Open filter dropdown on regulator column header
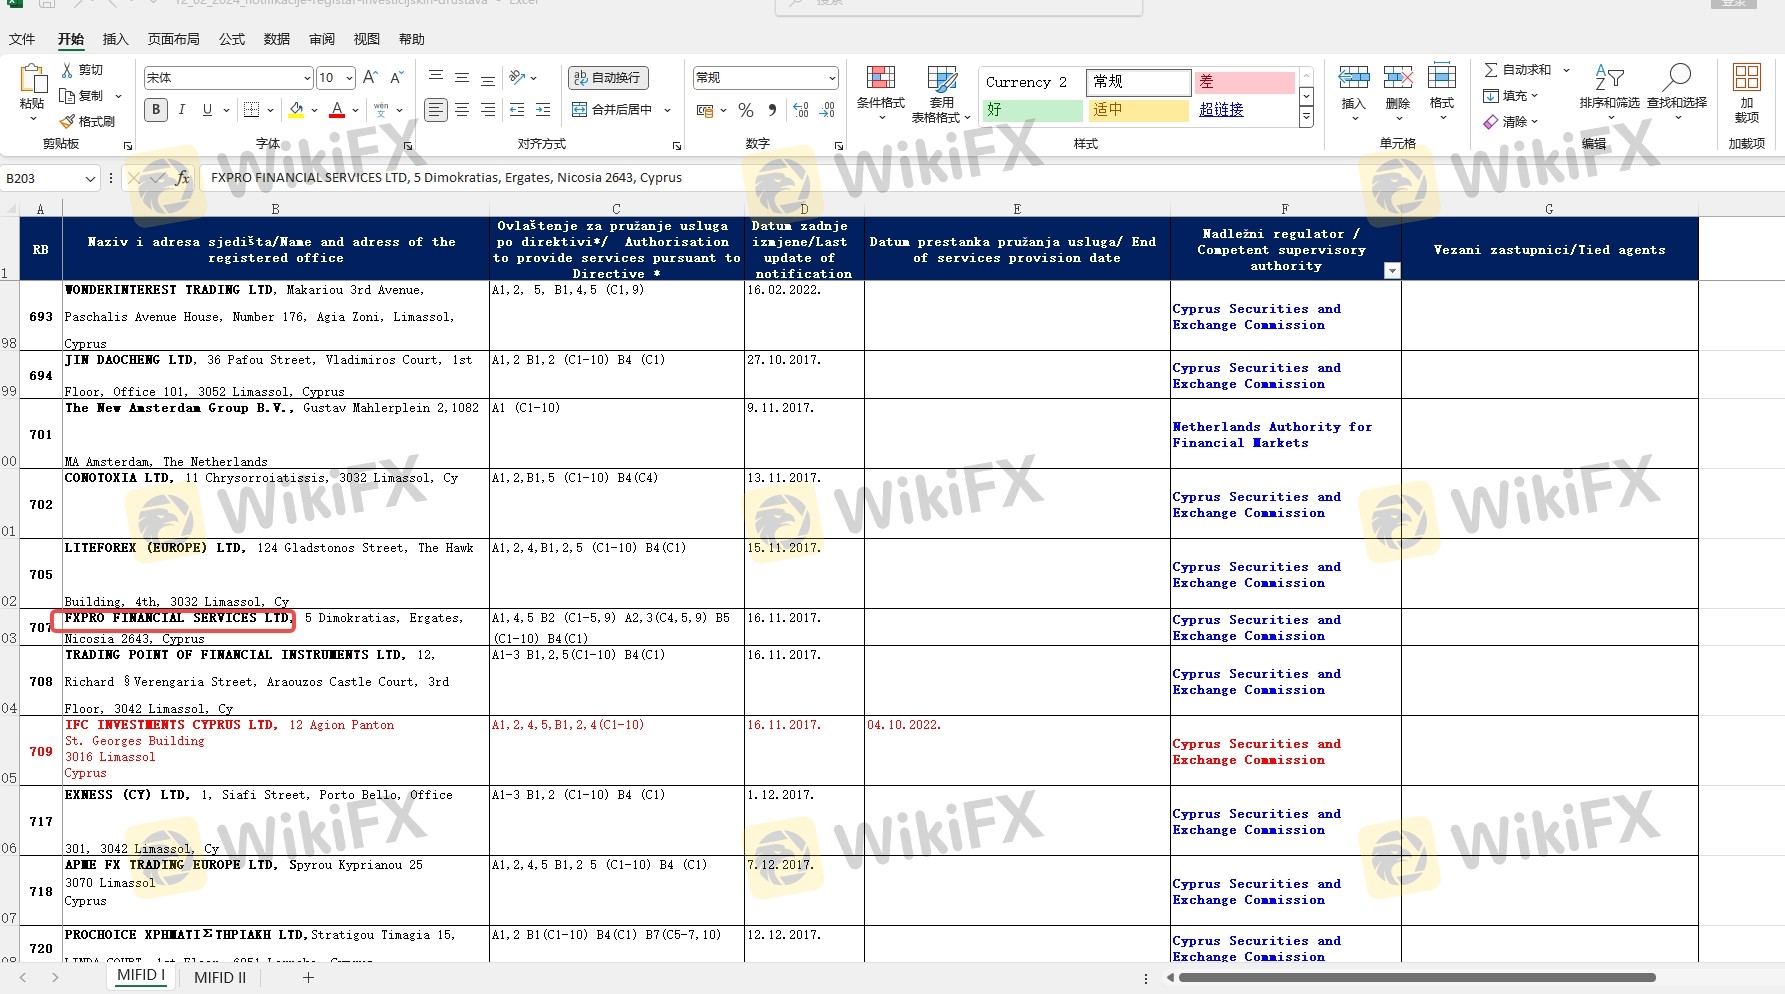The image size is (1785, 994). 1391,271
